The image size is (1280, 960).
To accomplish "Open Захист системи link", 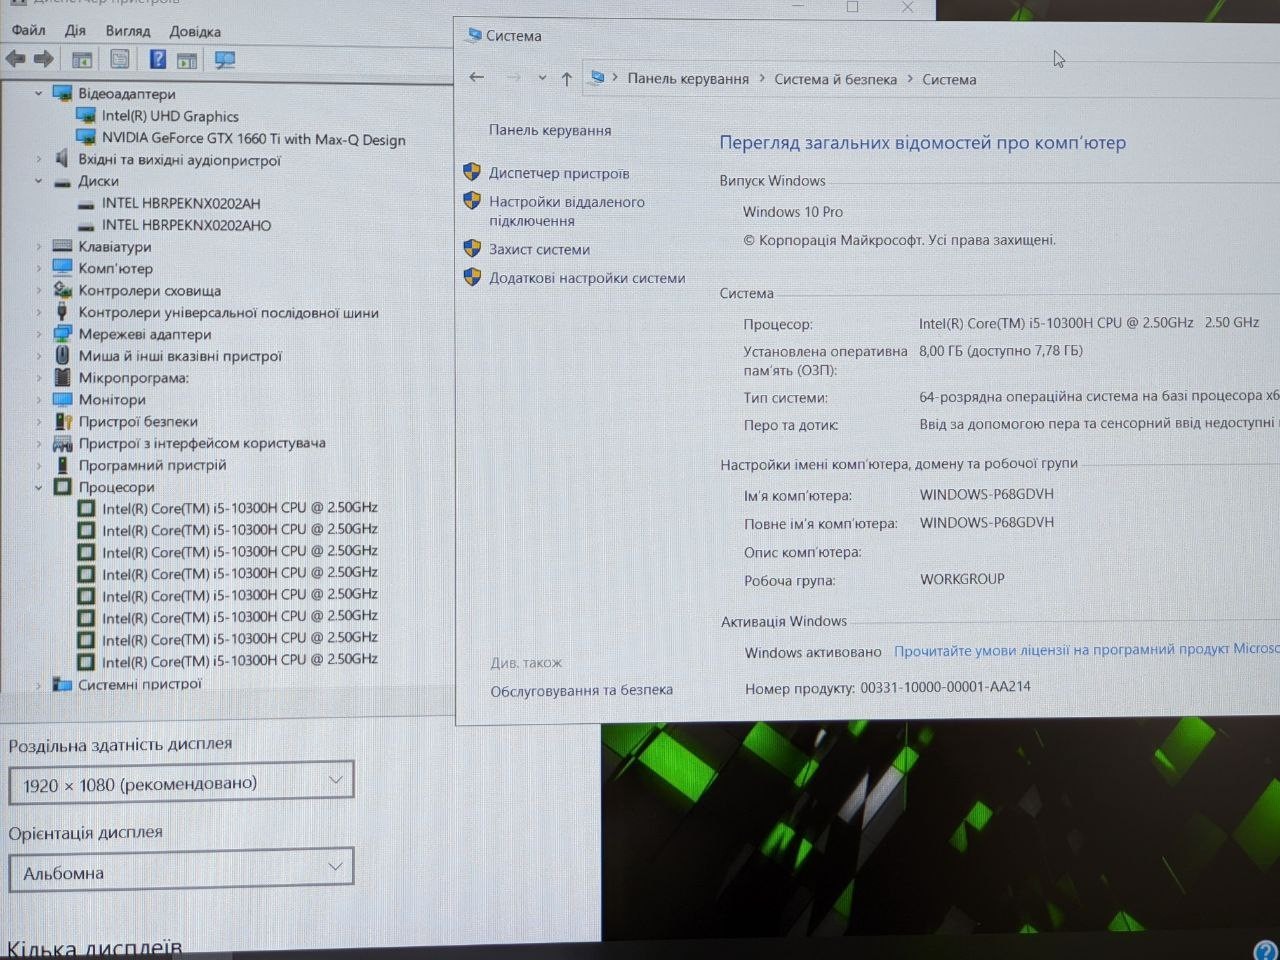I will coord(539,249).
